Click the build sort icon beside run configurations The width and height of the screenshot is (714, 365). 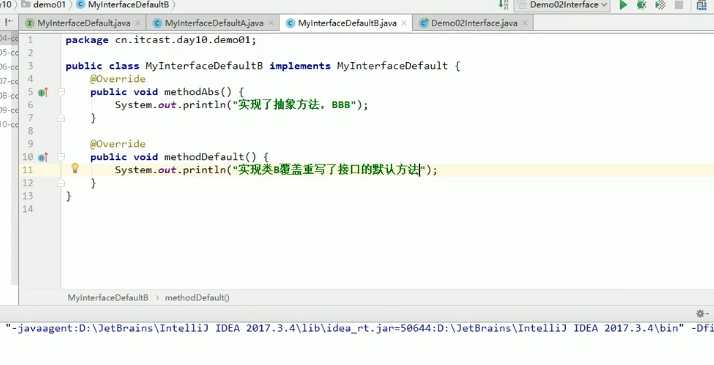[503, 5]
